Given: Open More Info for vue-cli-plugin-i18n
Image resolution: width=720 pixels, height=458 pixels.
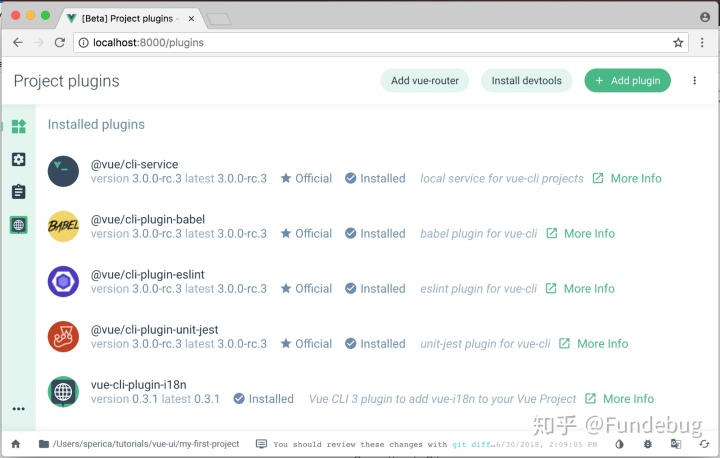Looking at the screenshot, I should coord(619,399).
